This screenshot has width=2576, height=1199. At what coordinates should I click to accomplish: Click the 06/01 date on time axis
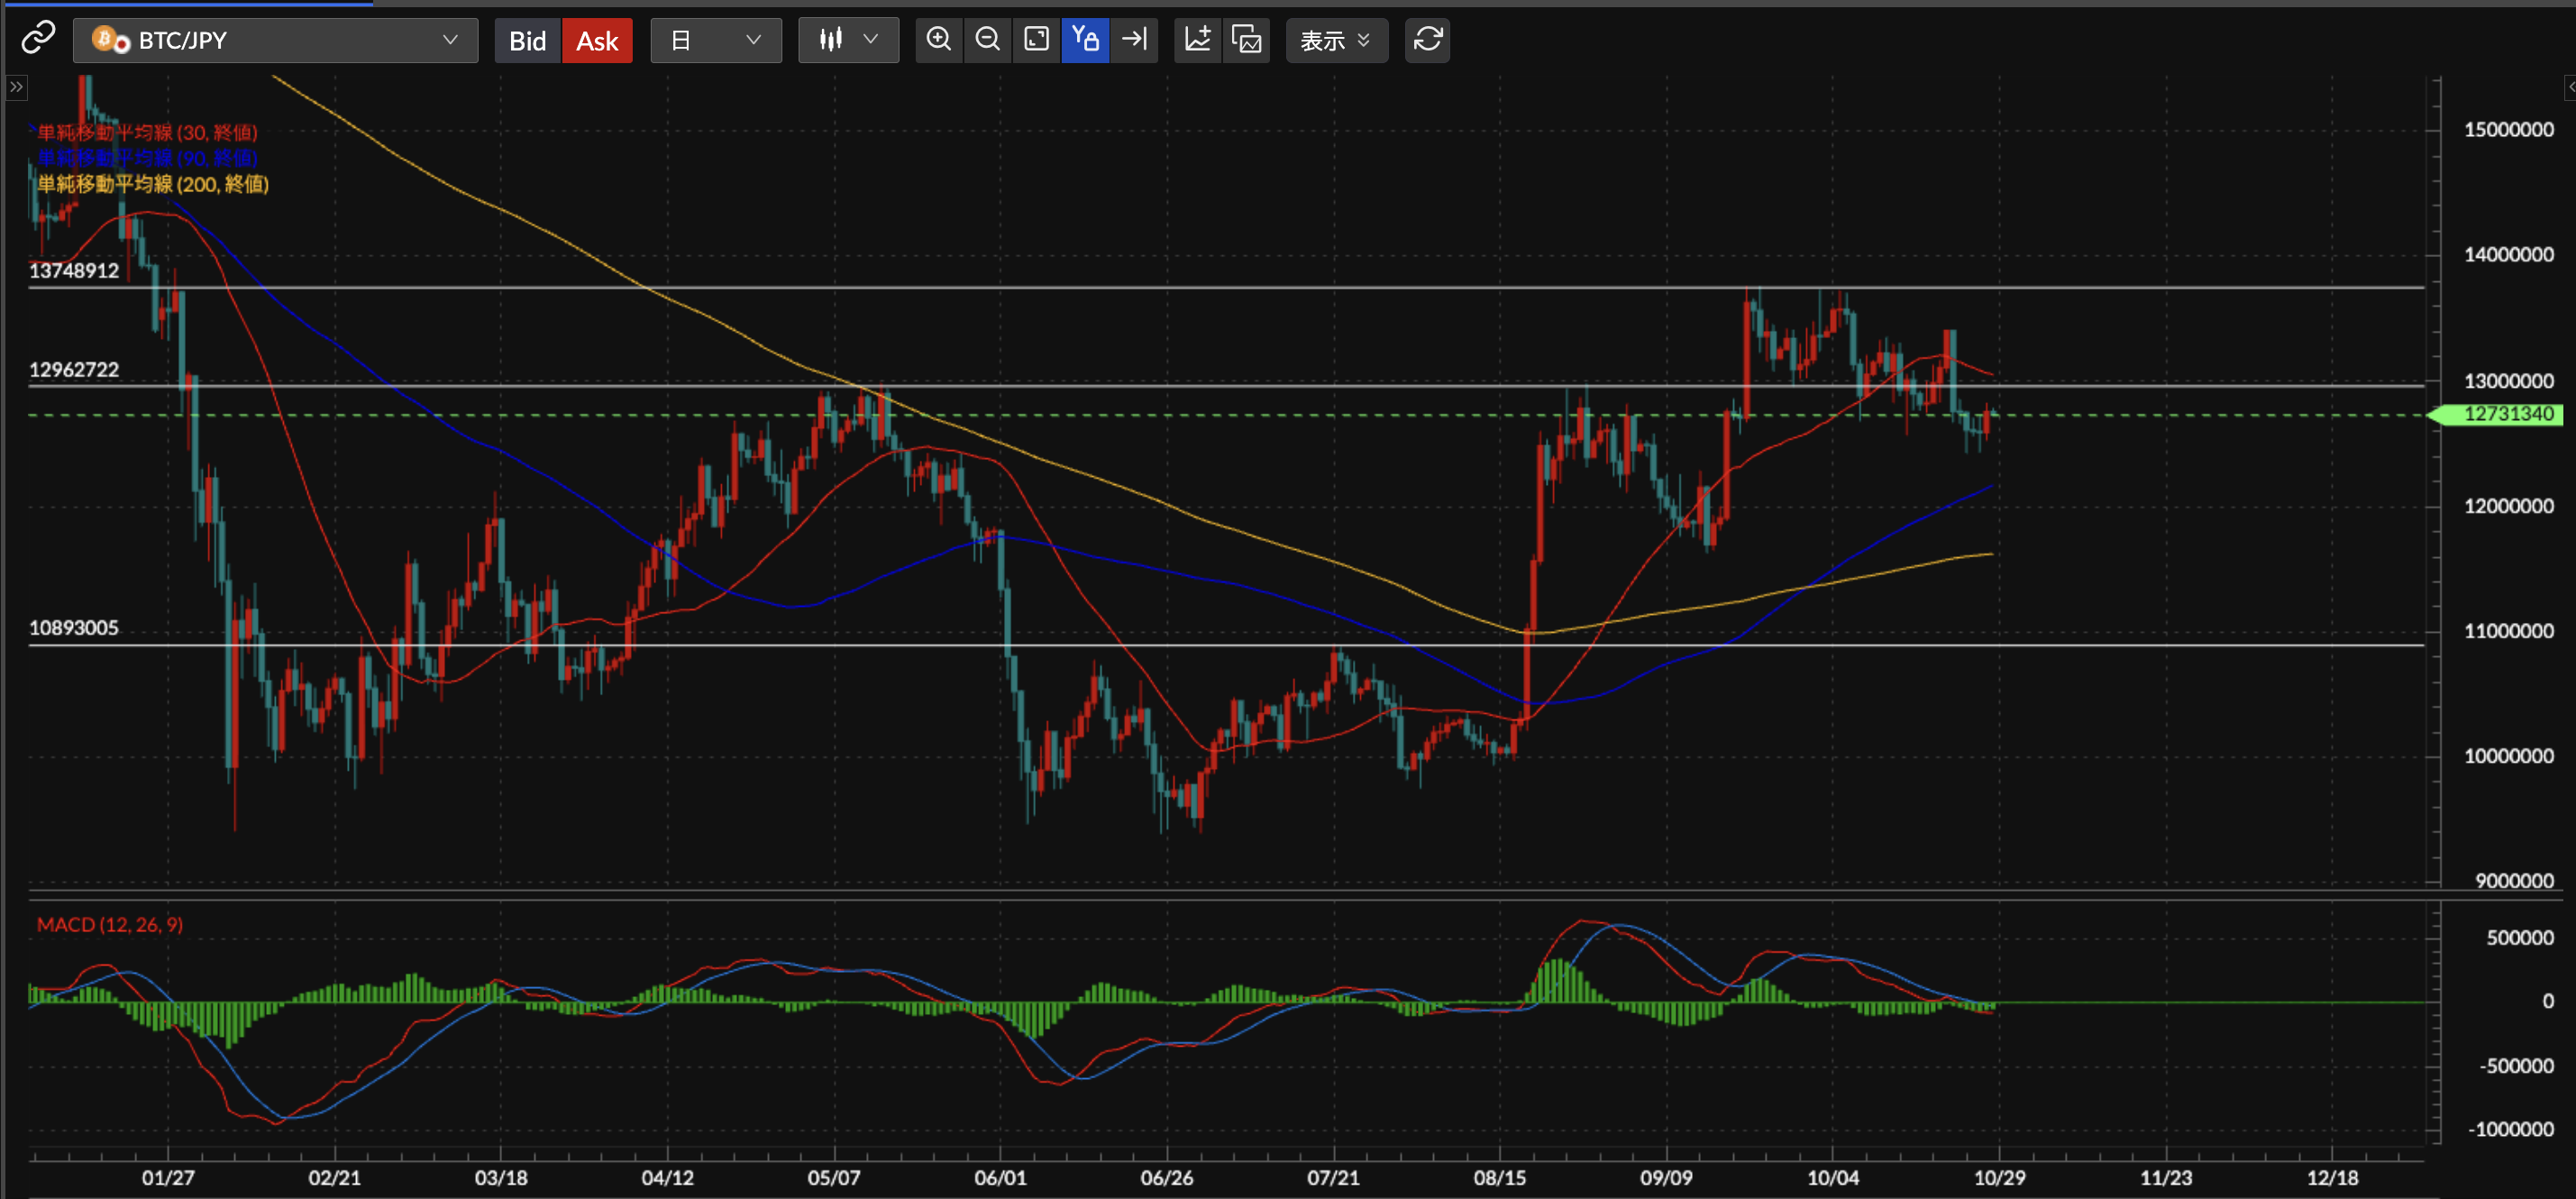pyautogui.click(x=1000, y=1177)
